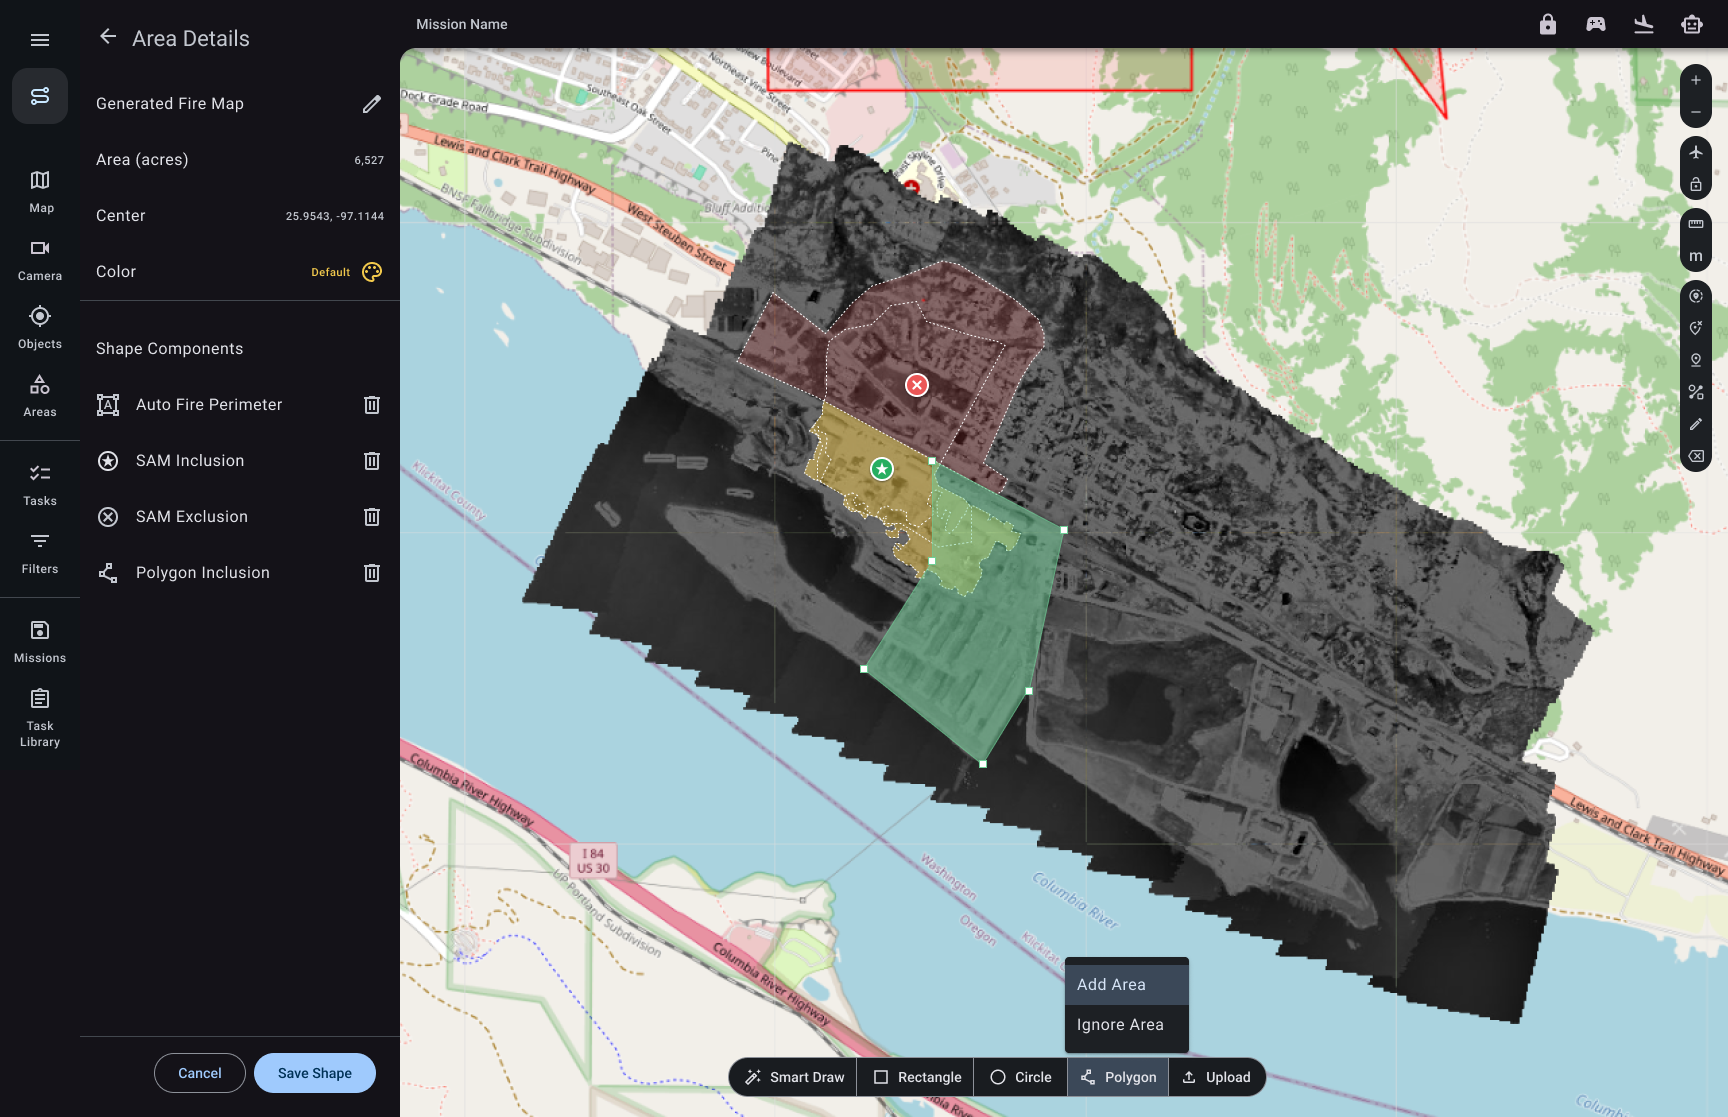
Task: Click the center coordinates value
Action: [x=335, y=216]
